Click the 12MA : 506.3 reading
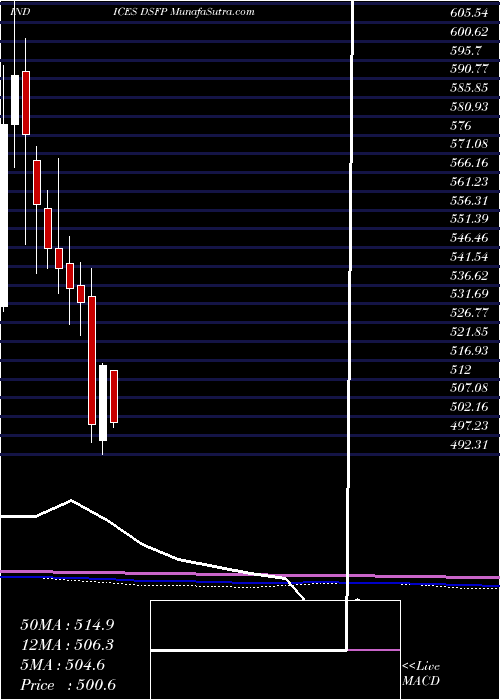The image size is (500, 700). click(x=67, y=645)
